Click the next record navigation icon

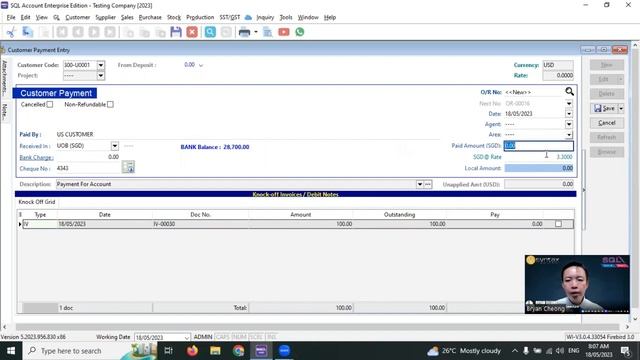(94, 32)
